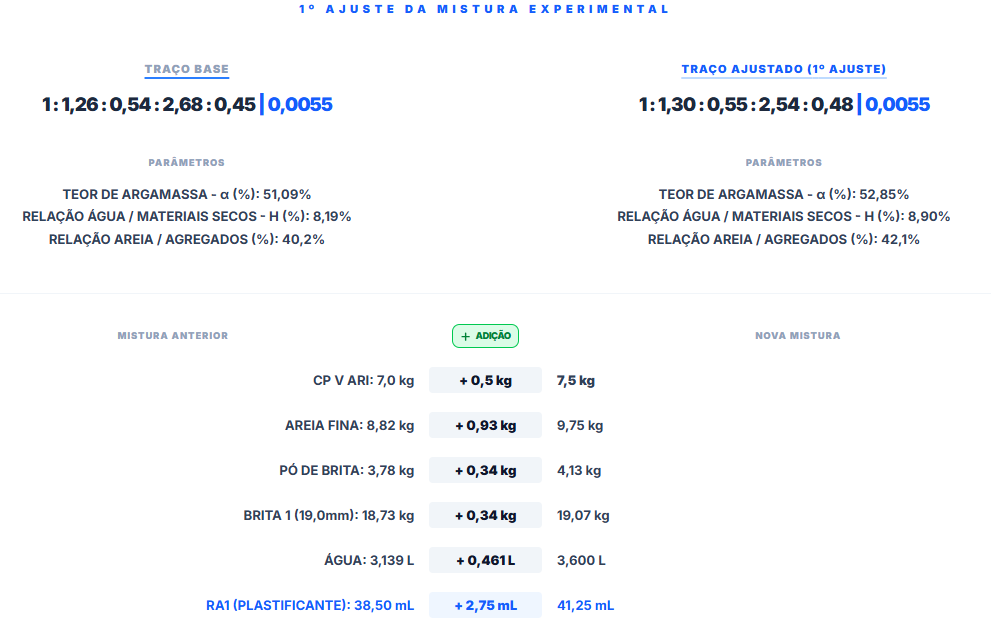Click the NOVA MISTURA column header
991x630 pixels.
pos(797,336)
